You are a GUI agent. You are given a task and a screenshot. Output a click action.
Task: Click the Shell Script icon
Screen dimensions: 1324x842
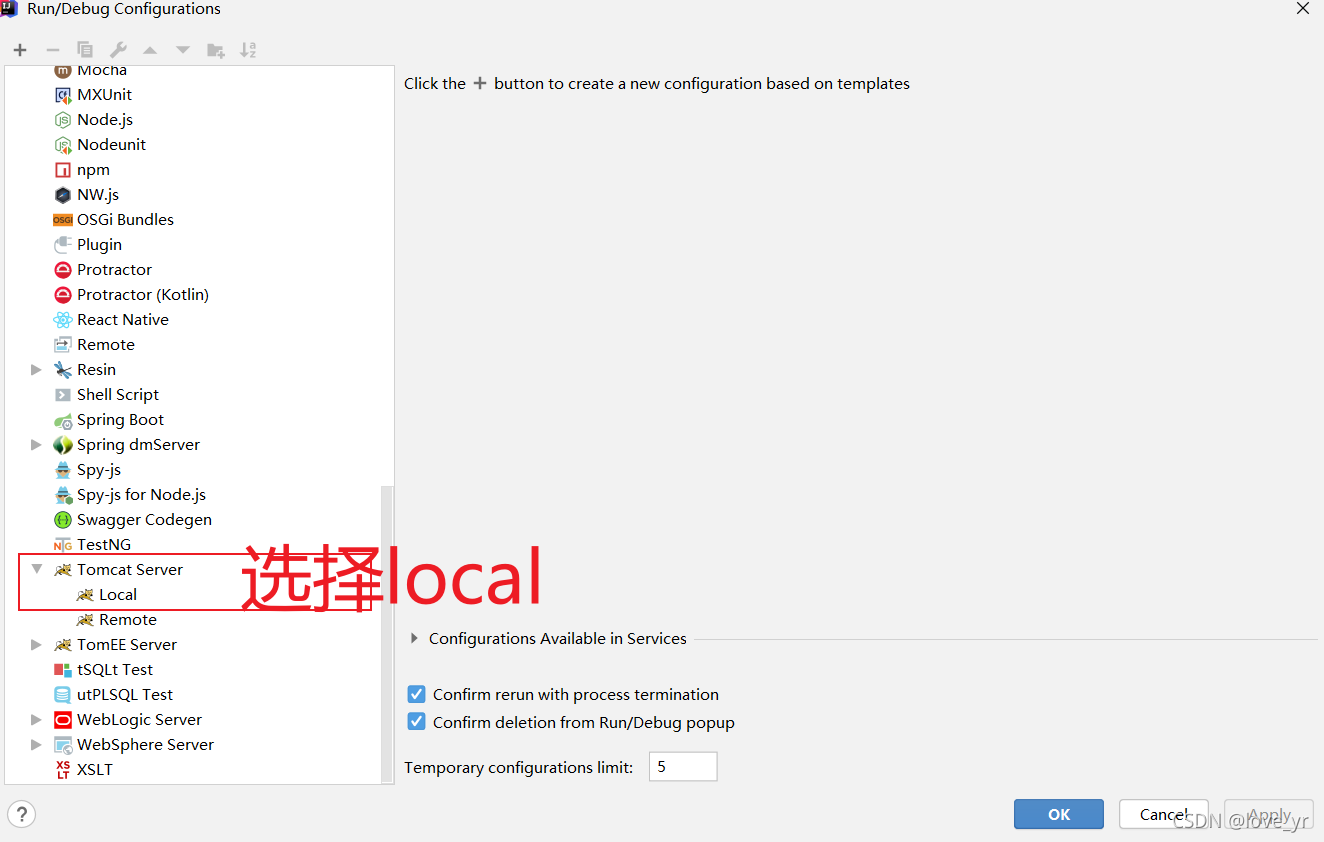[x=63, y=395]
